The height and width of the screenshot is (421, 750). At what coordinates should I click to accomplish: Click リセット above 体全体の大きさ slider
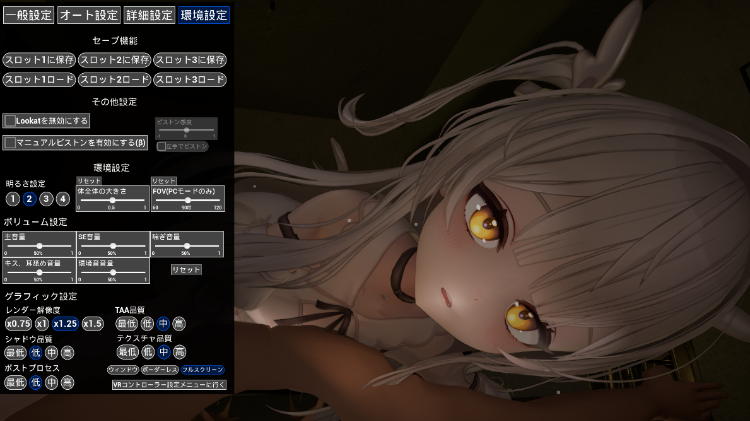coord(89,181)
